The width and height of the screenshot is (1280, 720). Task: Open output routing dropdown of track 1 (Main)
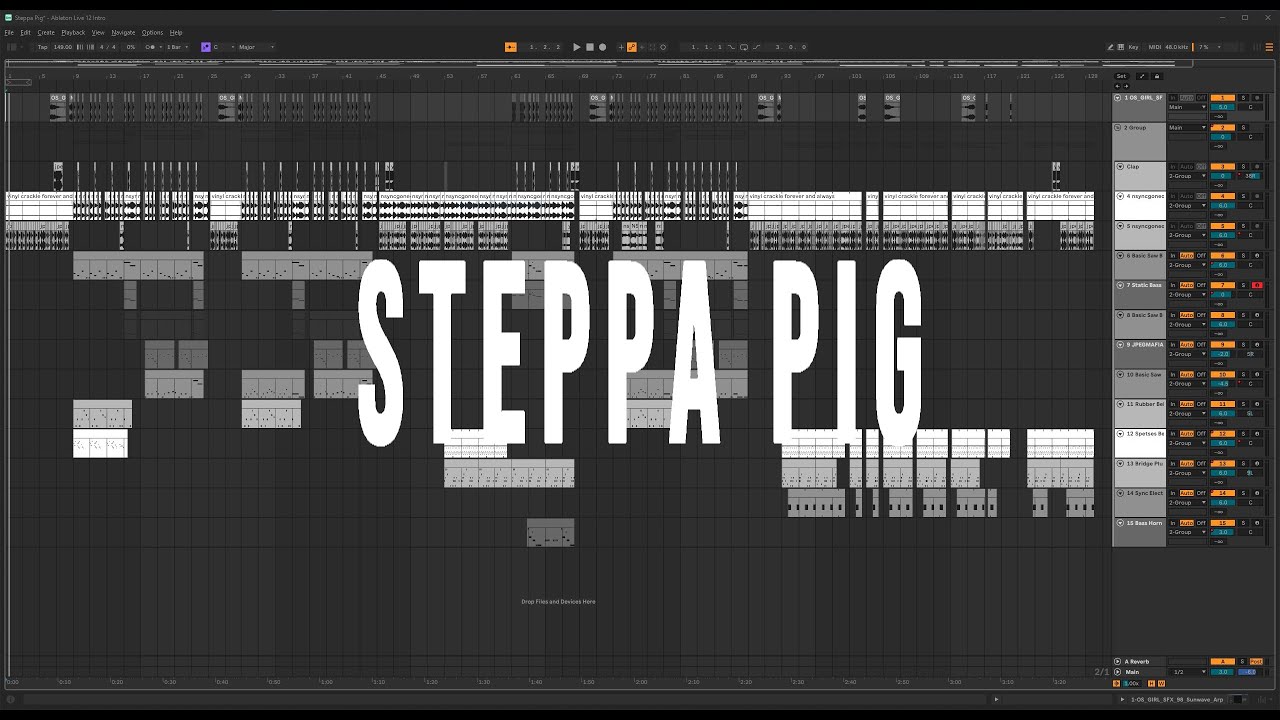click(x=1188, y=107)
